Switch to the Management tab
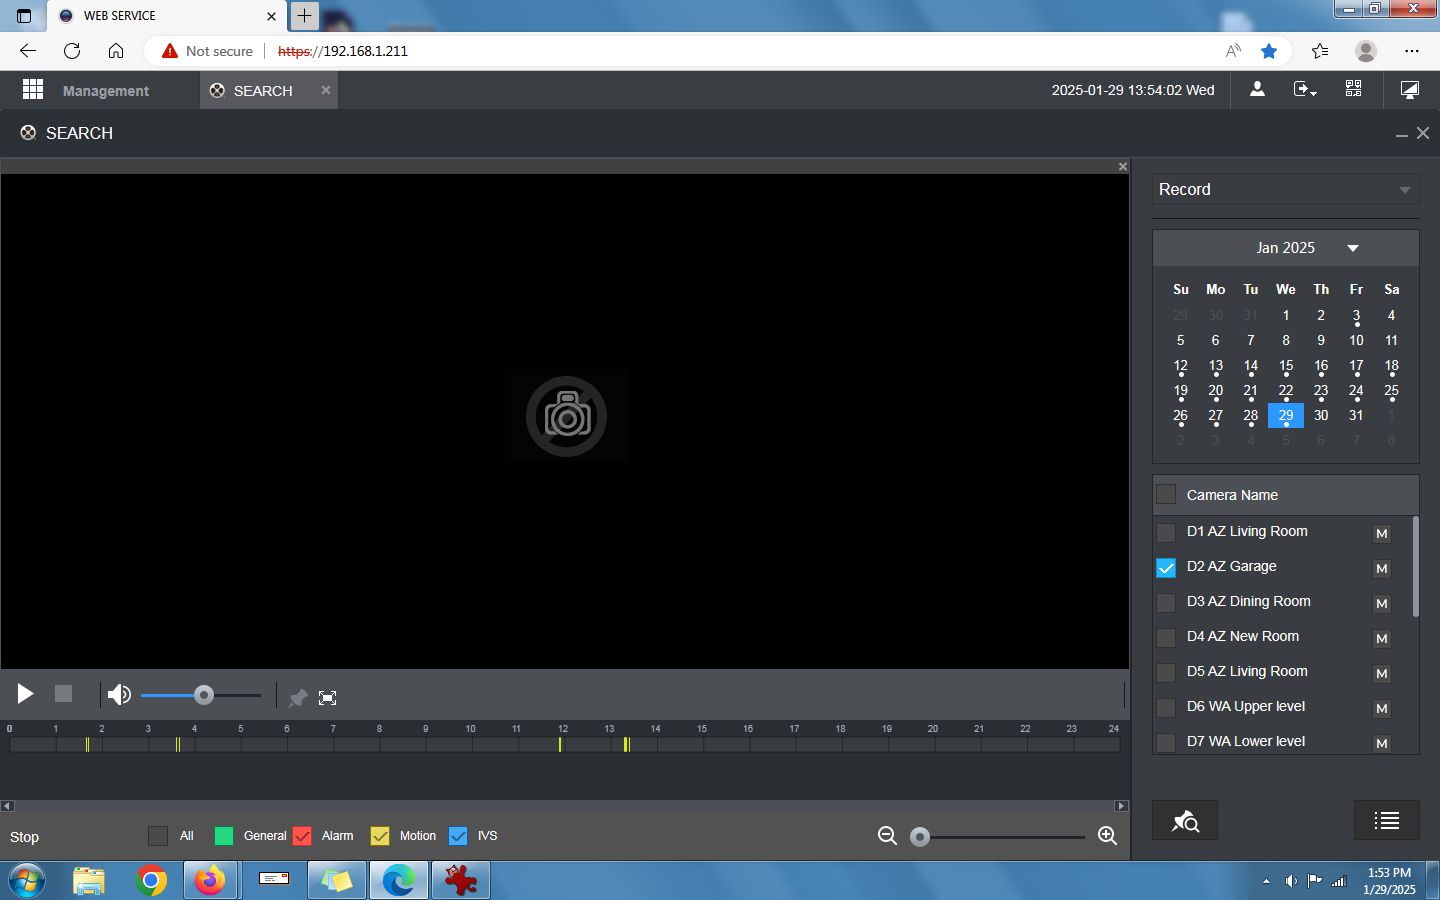Screen dimensions: 1440x900 105,90
